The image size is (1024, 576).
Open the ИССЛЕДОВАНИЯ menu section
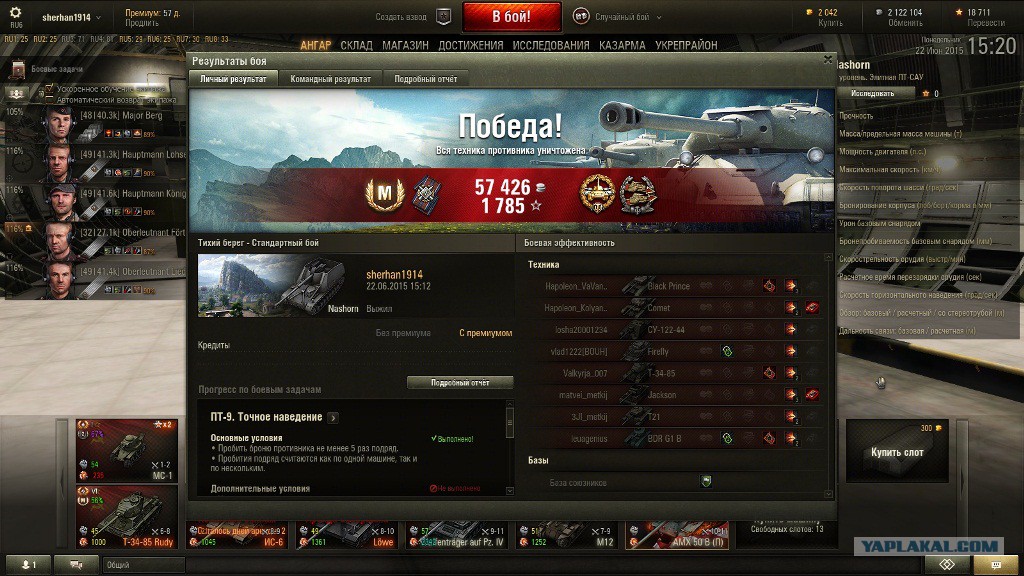click(551, 45)
